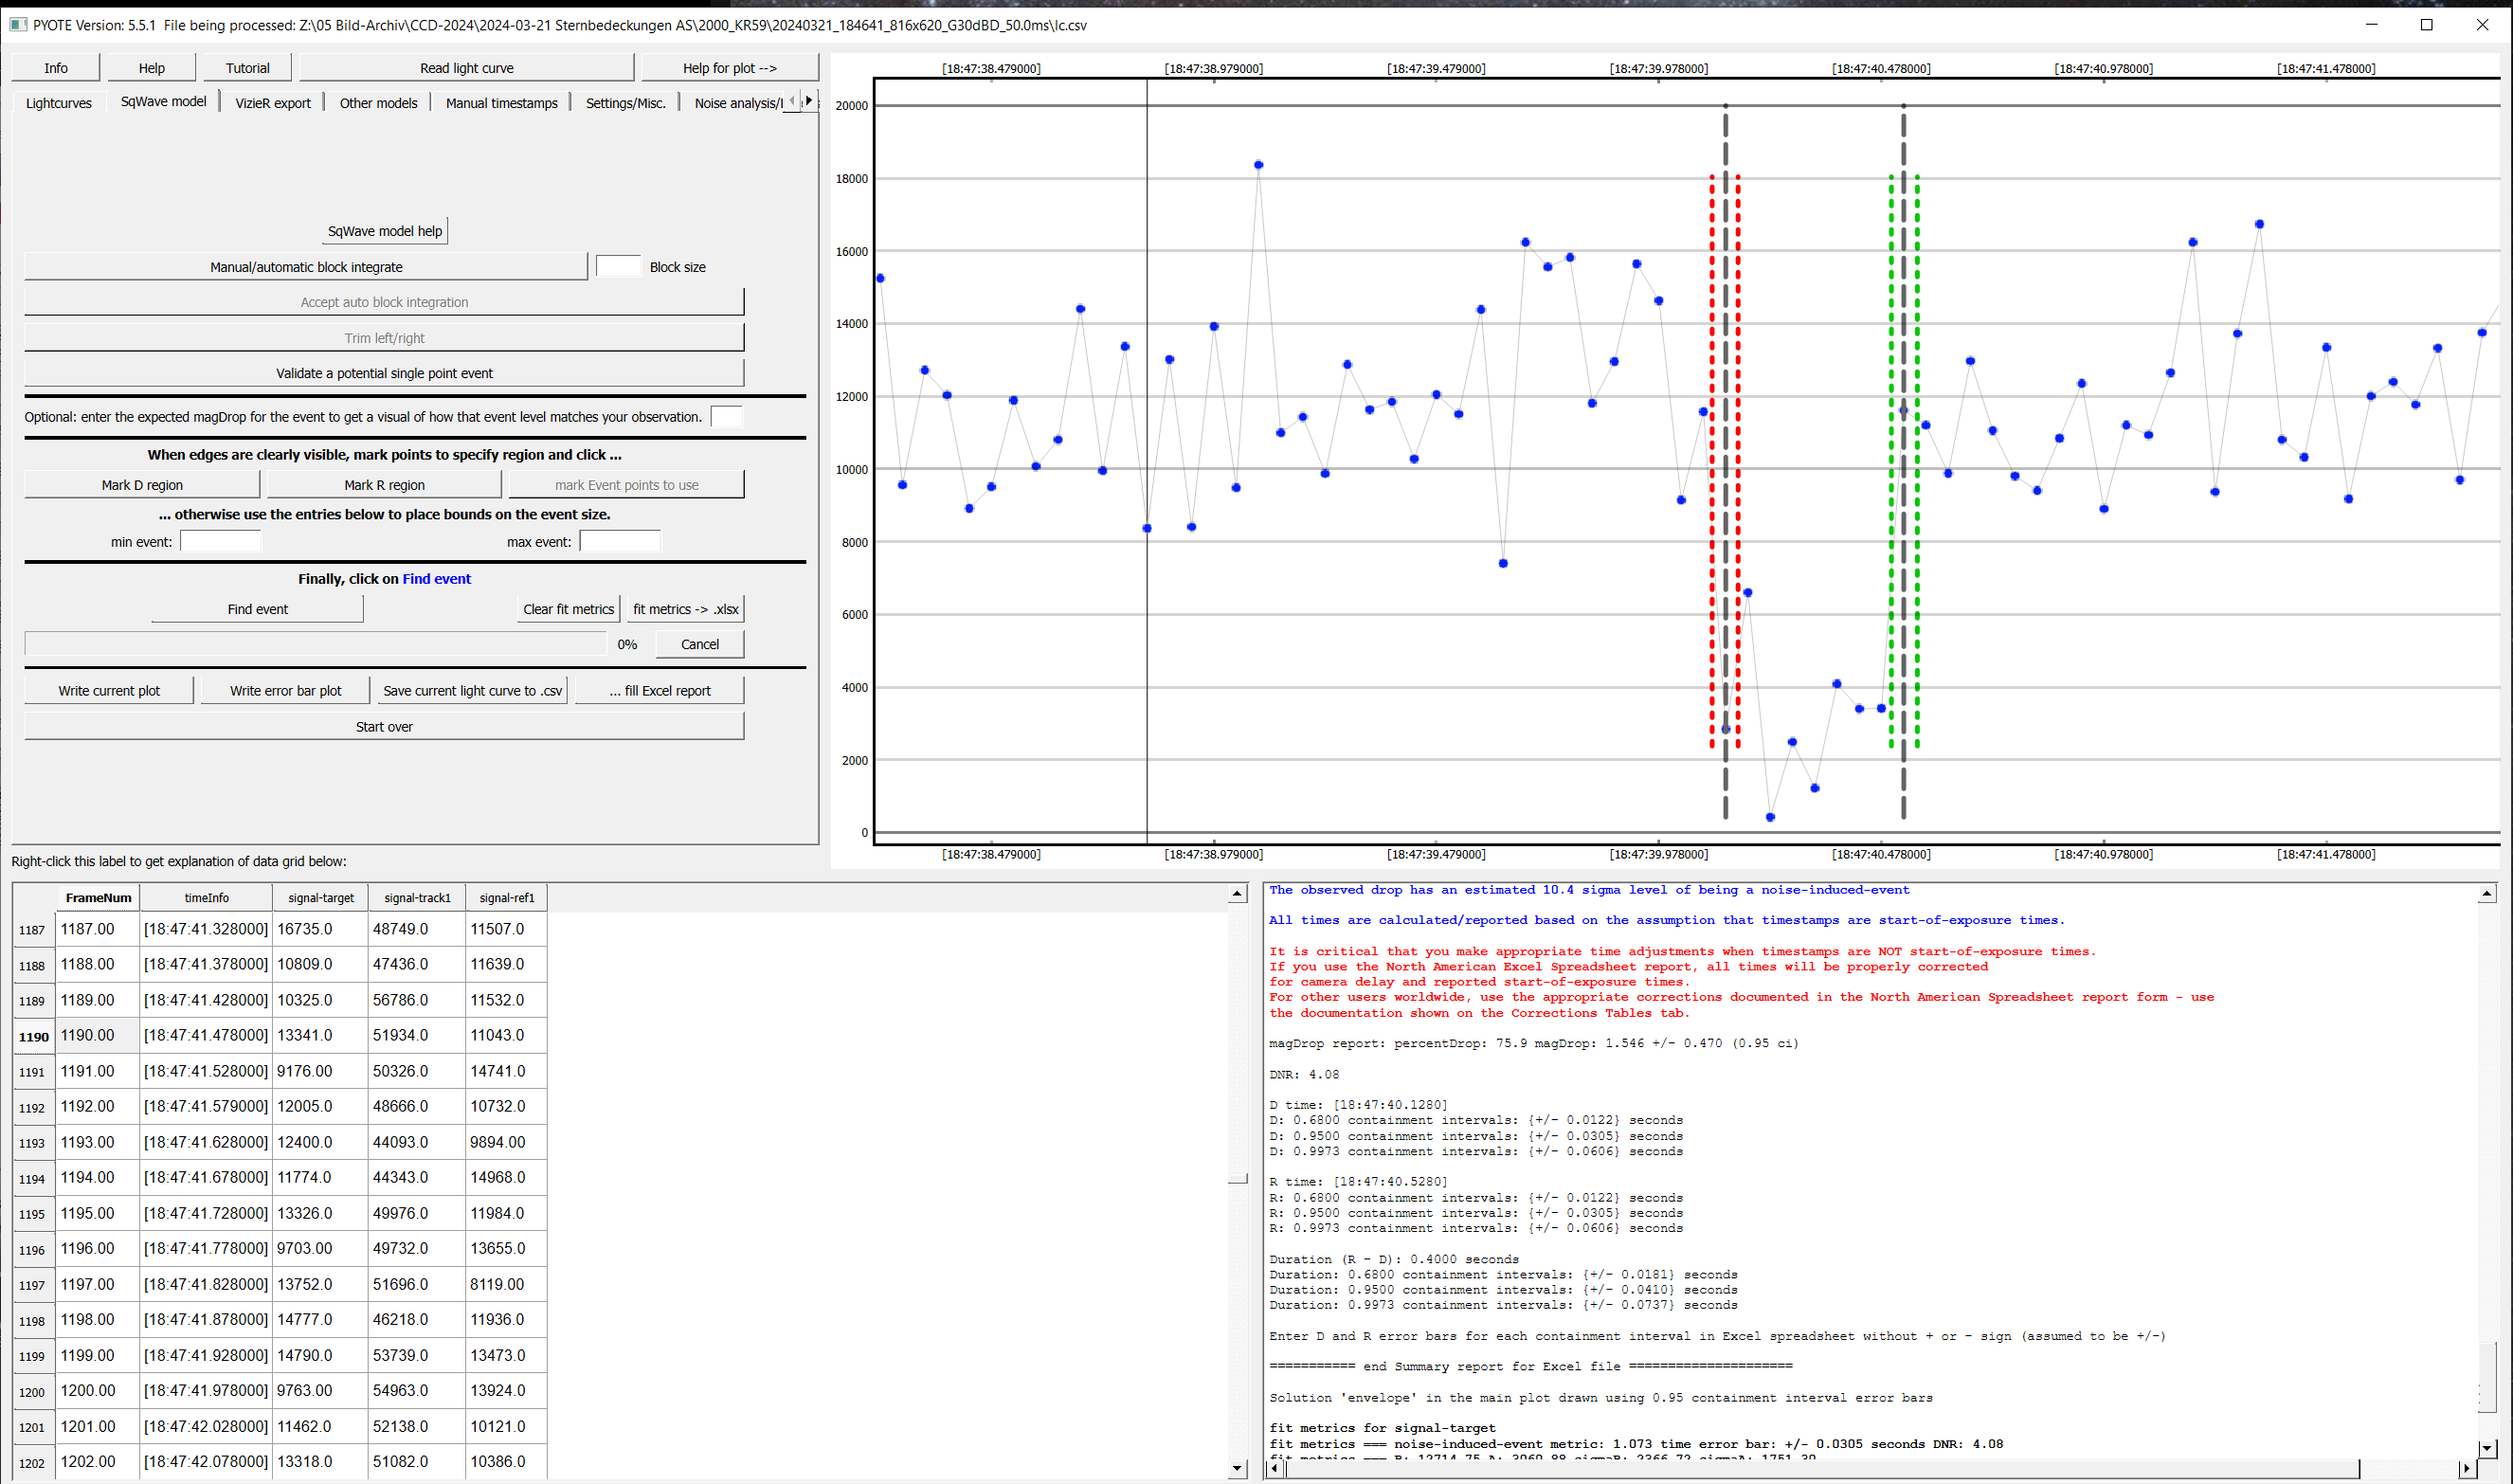Click data table scrollbar down arrow
2513x1484 pixels.
pyautogui.click(x=1237, y=1468)
